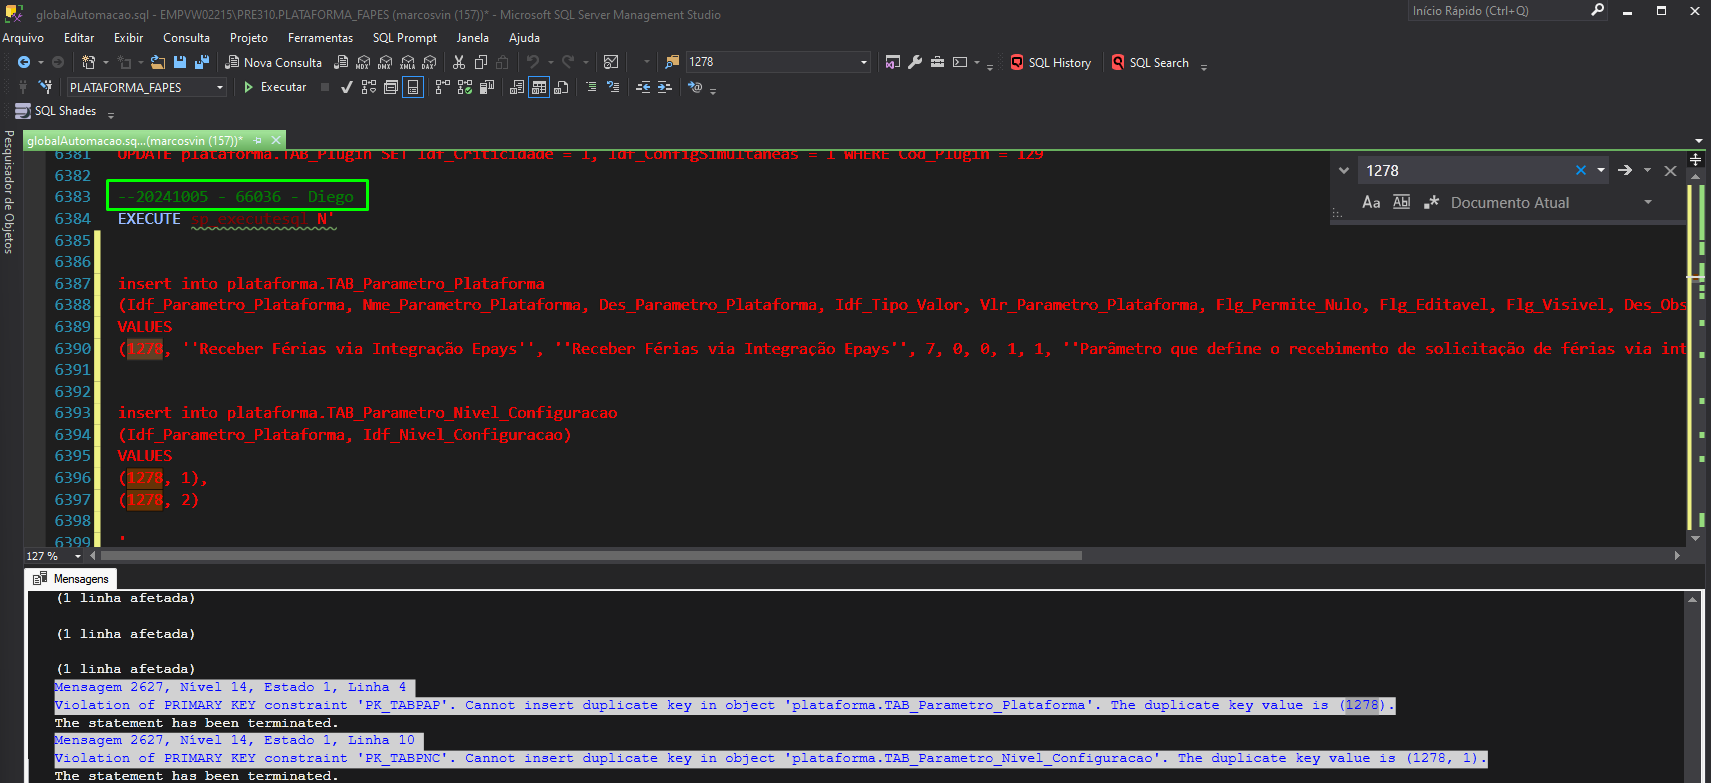Click the Find in Files folder icon

click(x=672, y=62)
